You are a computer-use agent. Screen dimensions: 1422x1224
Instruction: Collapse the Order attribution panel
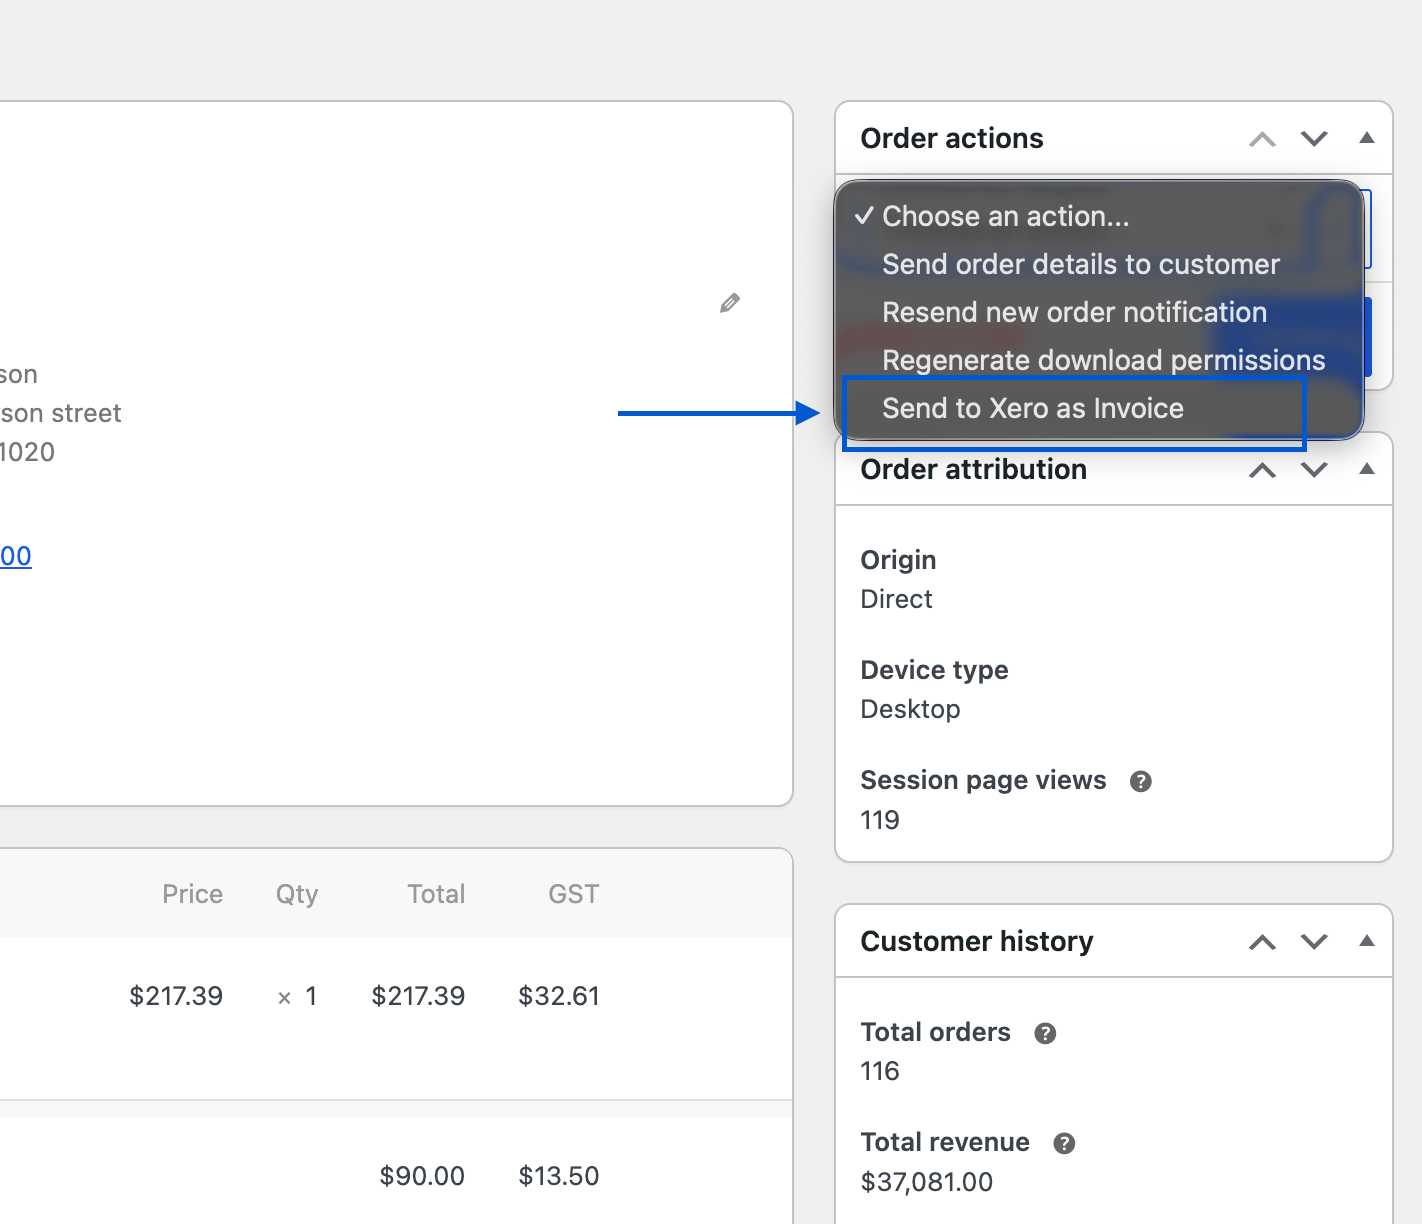click(1367, 469)
